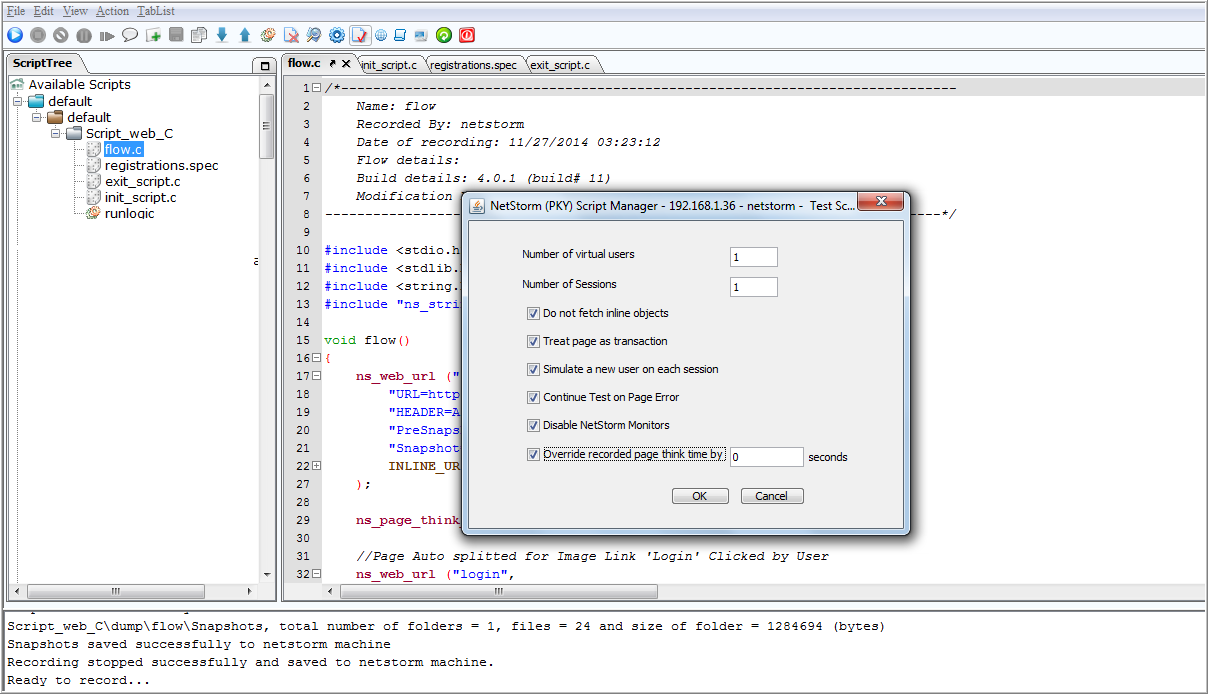Click Cancel in Script Manager dialog

point(771,496)
